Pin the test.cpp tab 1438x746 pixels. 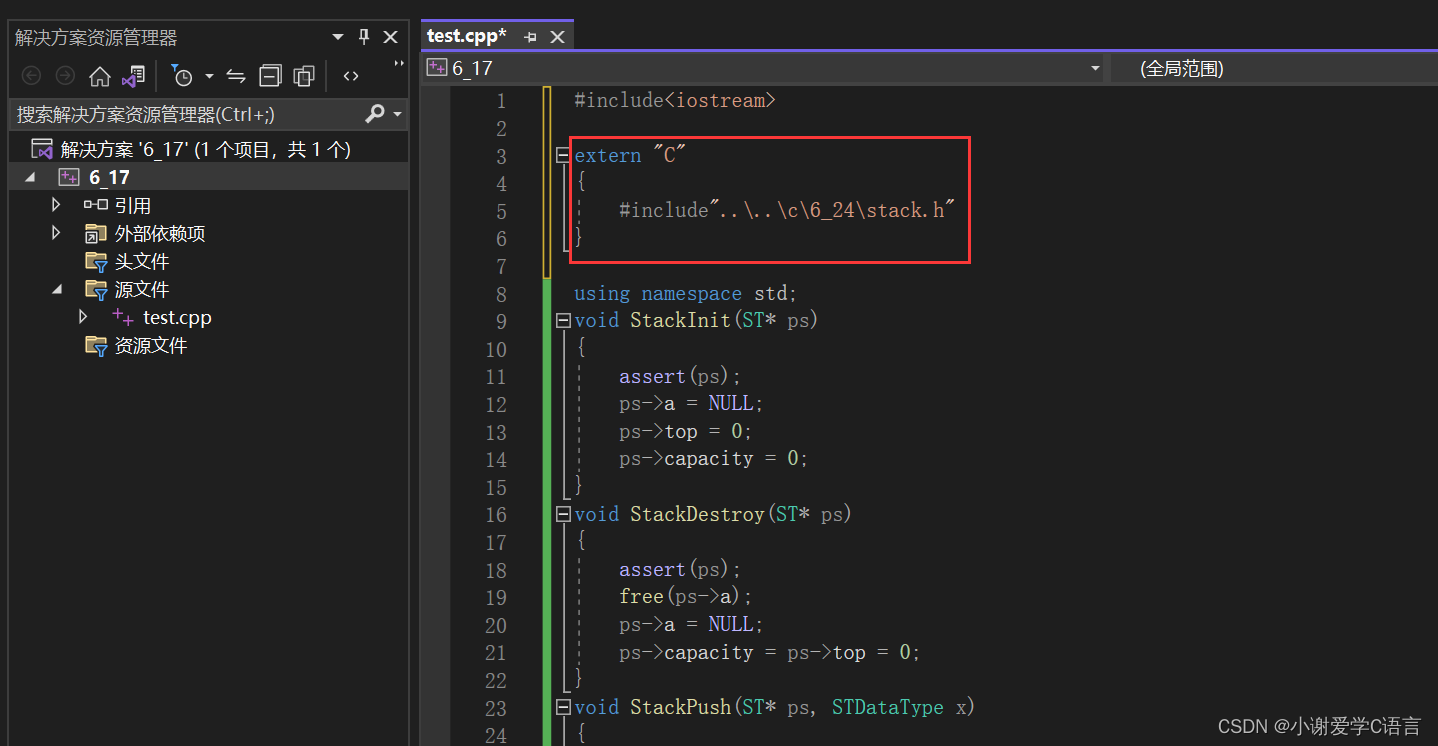(530, 37)
